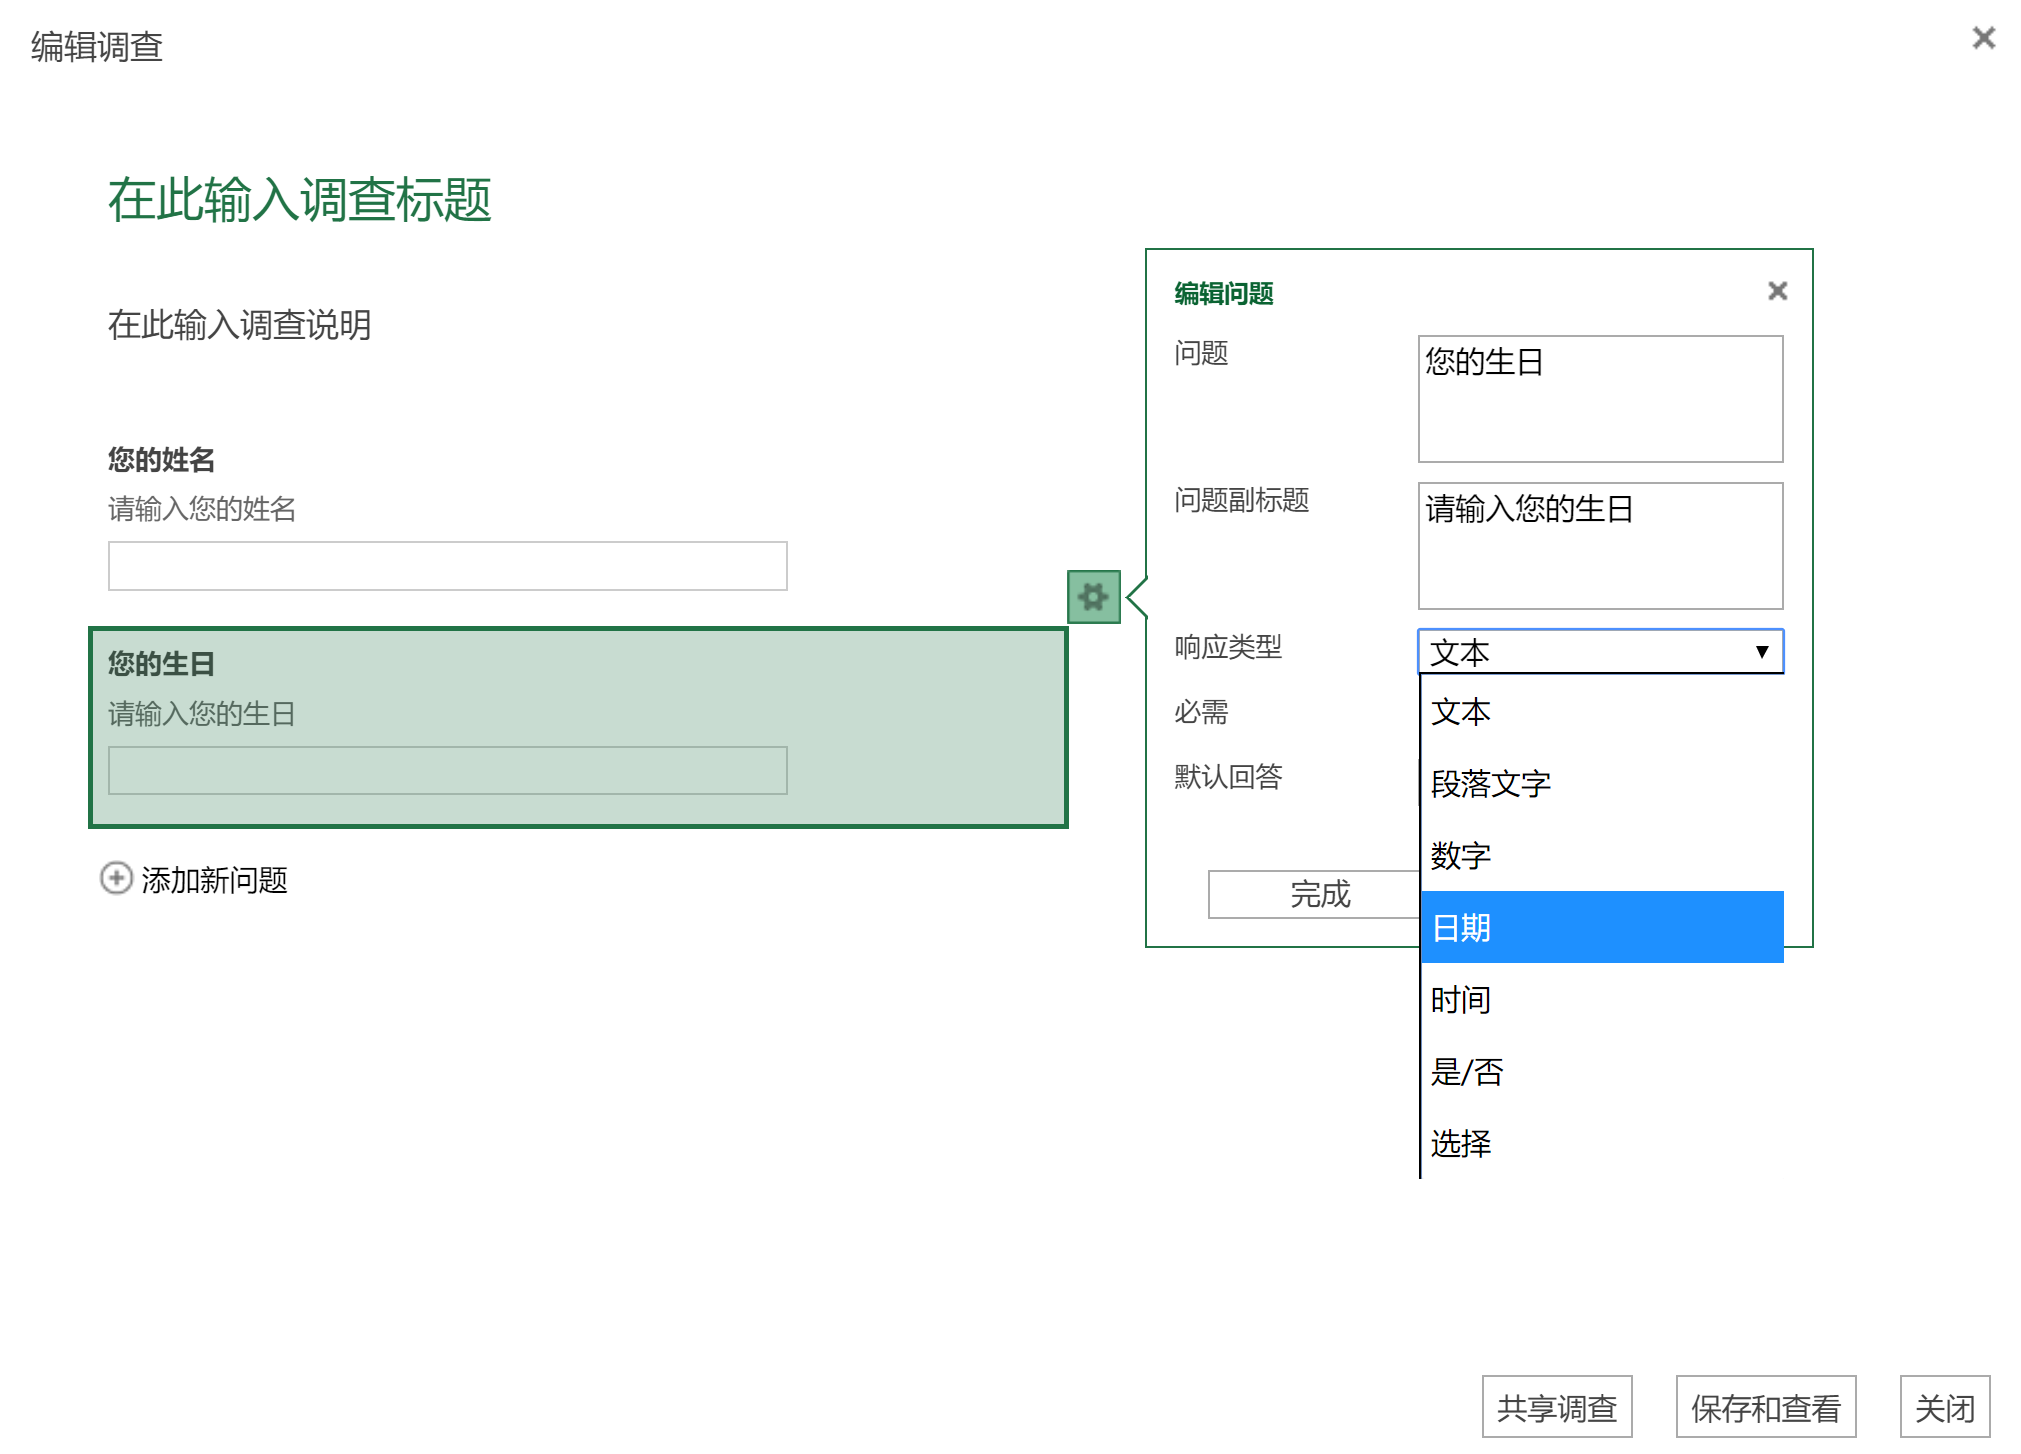Click the 必需 label
The image size is (2021, 1454).
1201,712
